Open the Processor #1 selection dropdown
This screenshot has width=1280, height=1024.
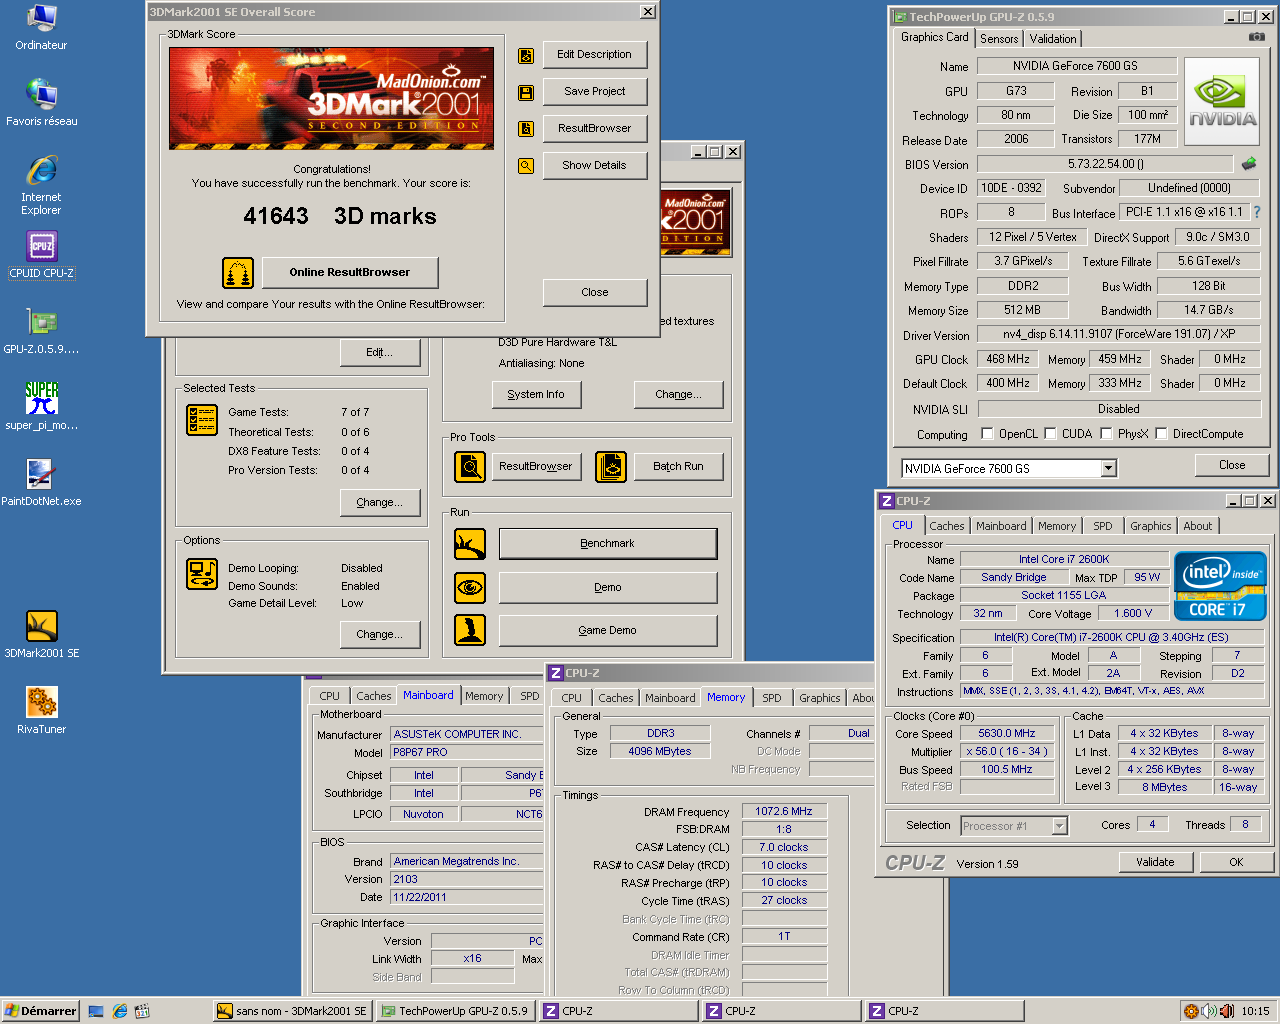pyautogui.click(x=1060, y=826)
